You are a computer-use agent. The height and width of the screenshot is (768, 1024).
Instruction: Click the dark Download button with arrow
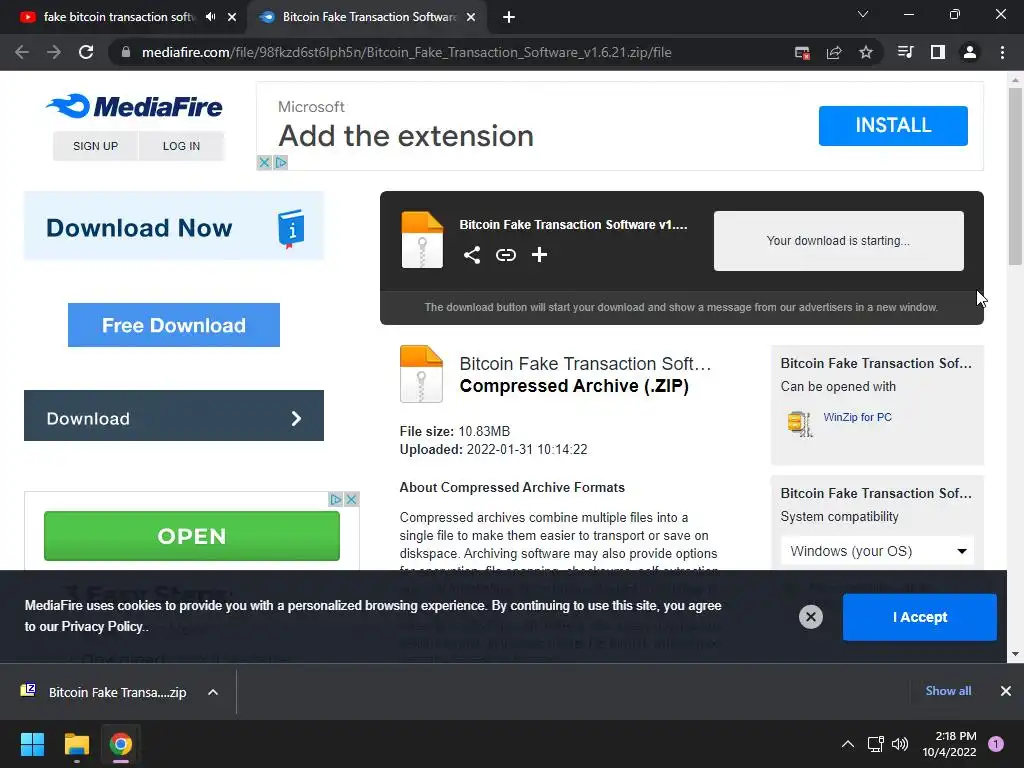tap(174, 415)
